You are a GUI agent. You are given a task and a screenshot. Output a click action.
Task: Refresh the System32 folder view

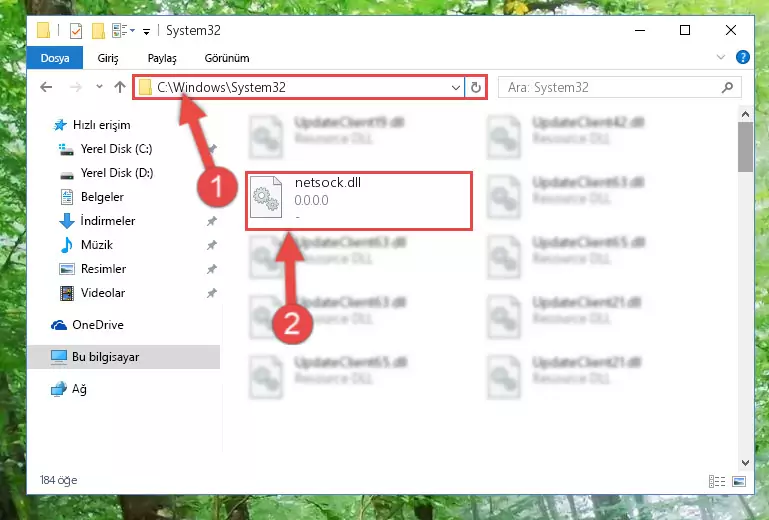(475, 88)
